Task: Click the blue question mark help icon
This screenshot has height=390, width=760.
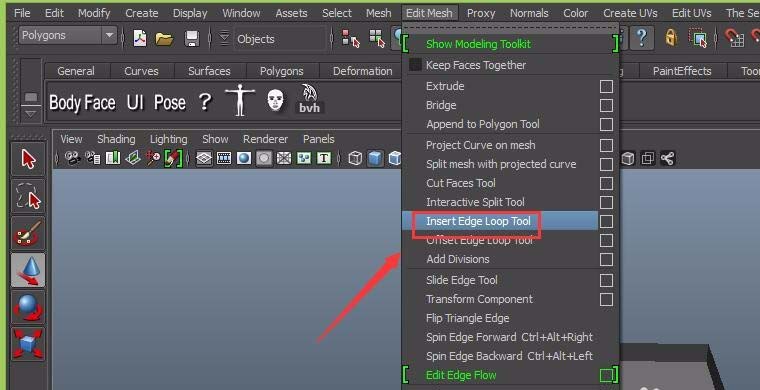Action: [x=642, y=37]
